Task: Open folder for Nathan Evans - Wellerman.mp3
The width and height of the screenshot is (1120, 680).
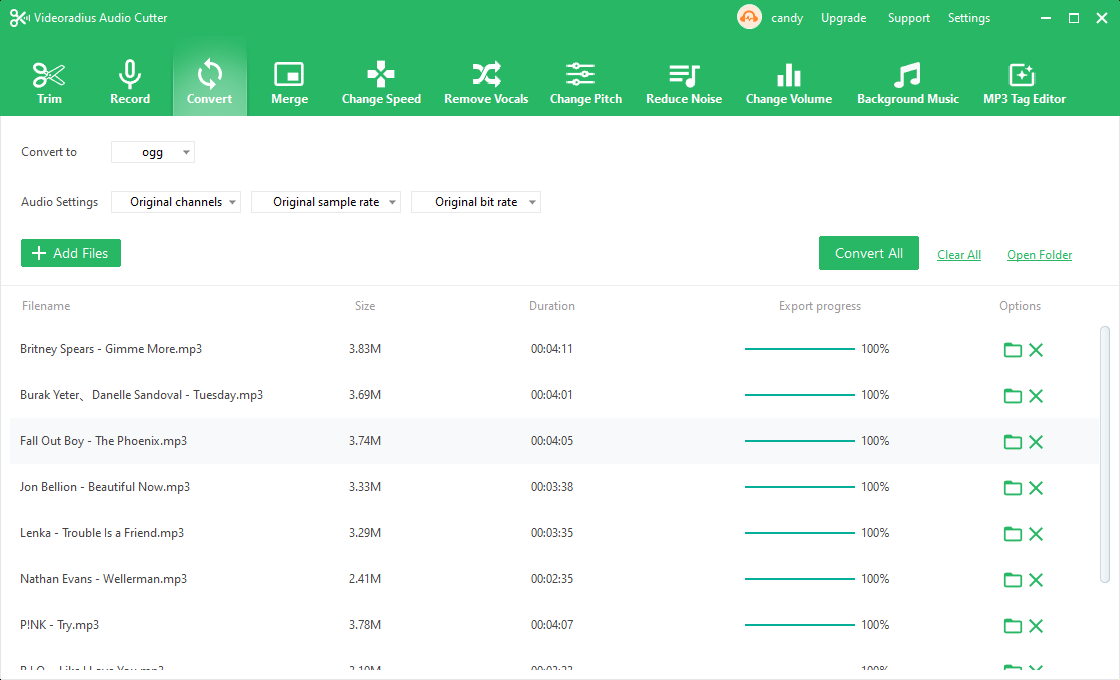Action: [1013, 579]
